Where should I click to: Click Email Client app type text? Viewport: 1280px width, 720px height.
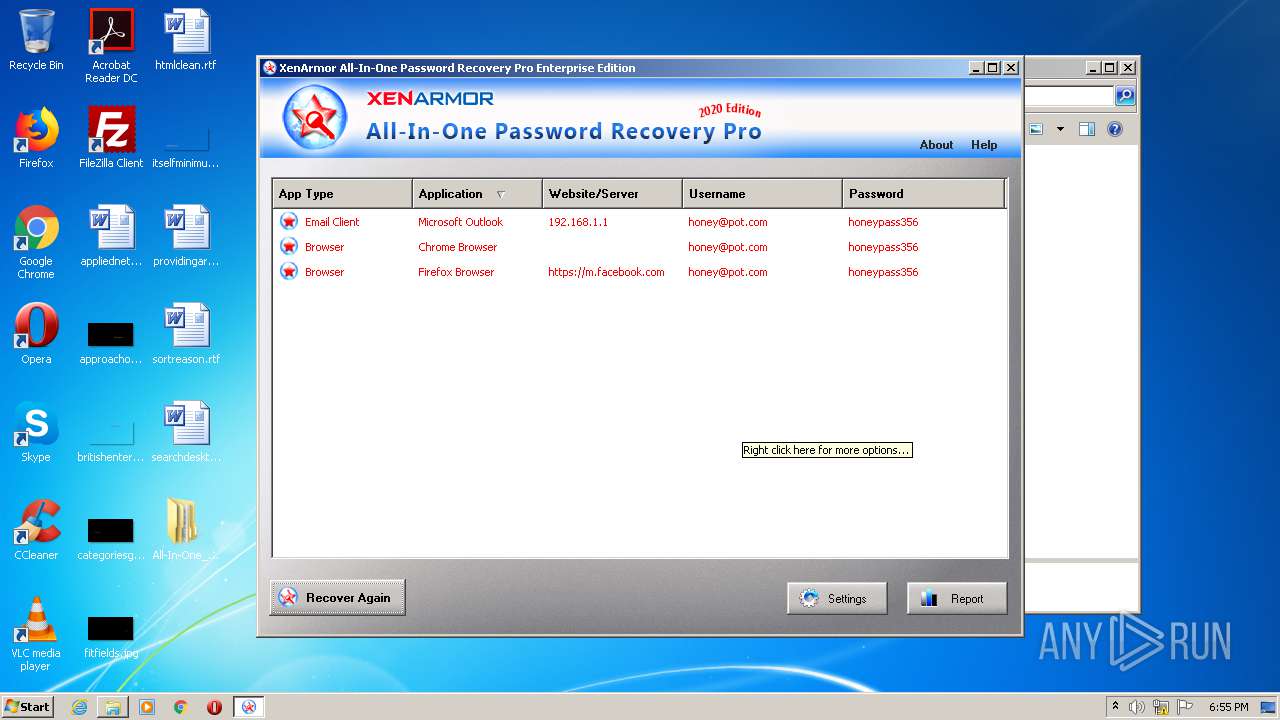pos(332,222)
